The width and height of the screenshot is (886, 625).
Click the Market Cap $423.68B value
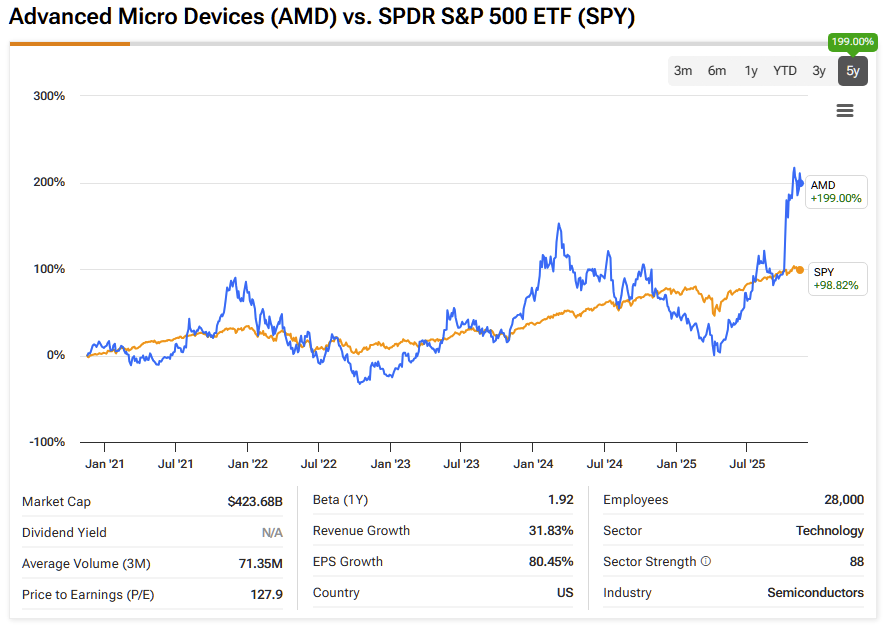pyautogui.click(x=255, y=501)
